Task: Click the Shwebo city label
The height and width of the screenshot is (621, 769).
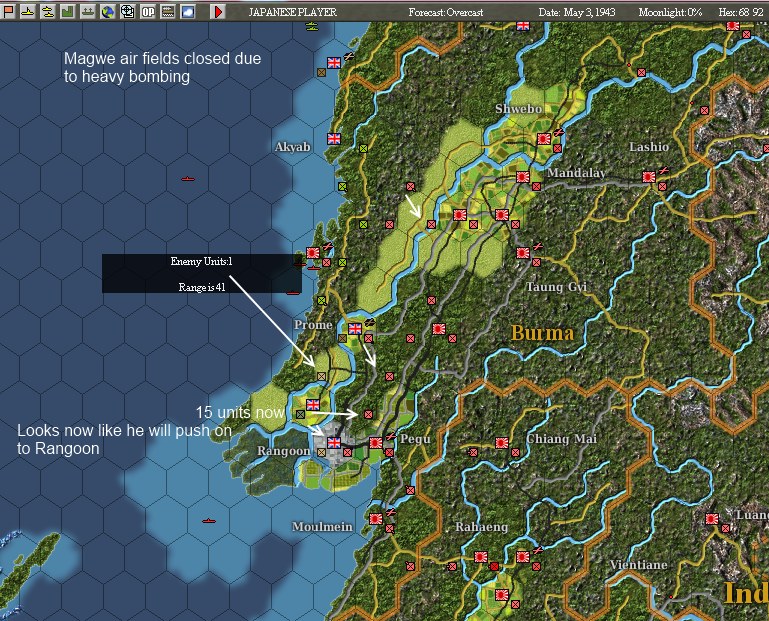Action: coord(518,109)
